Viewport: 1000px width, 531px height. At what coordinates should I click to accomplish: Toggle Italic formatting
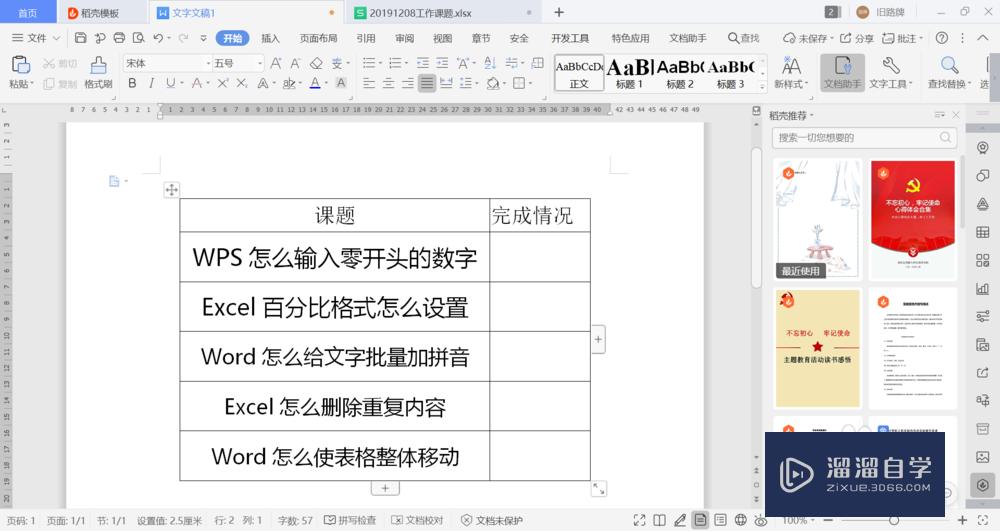click(151, 83)
